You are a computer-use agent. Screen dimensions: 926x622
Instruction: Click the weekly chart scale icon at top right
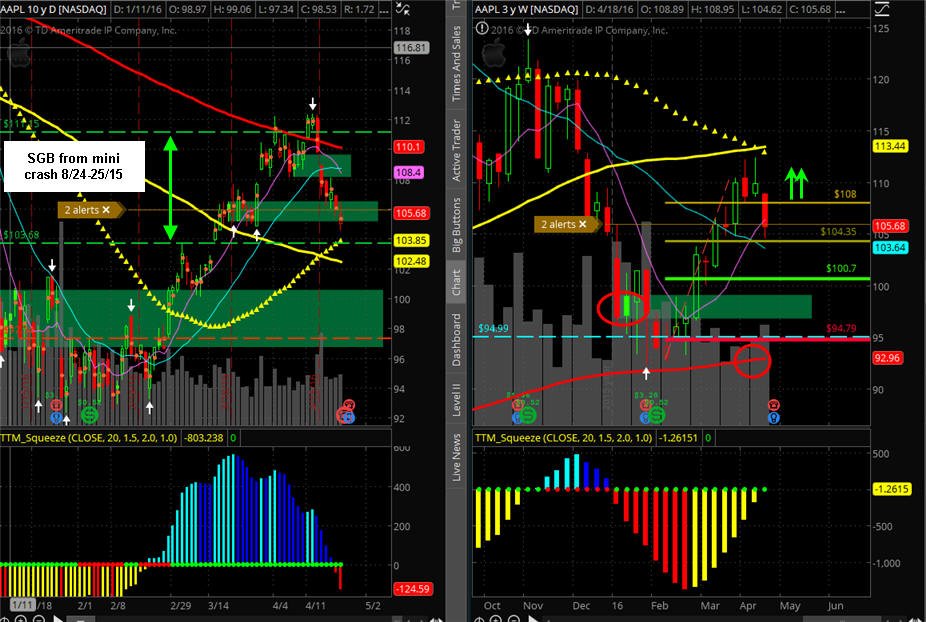point(881,9)
